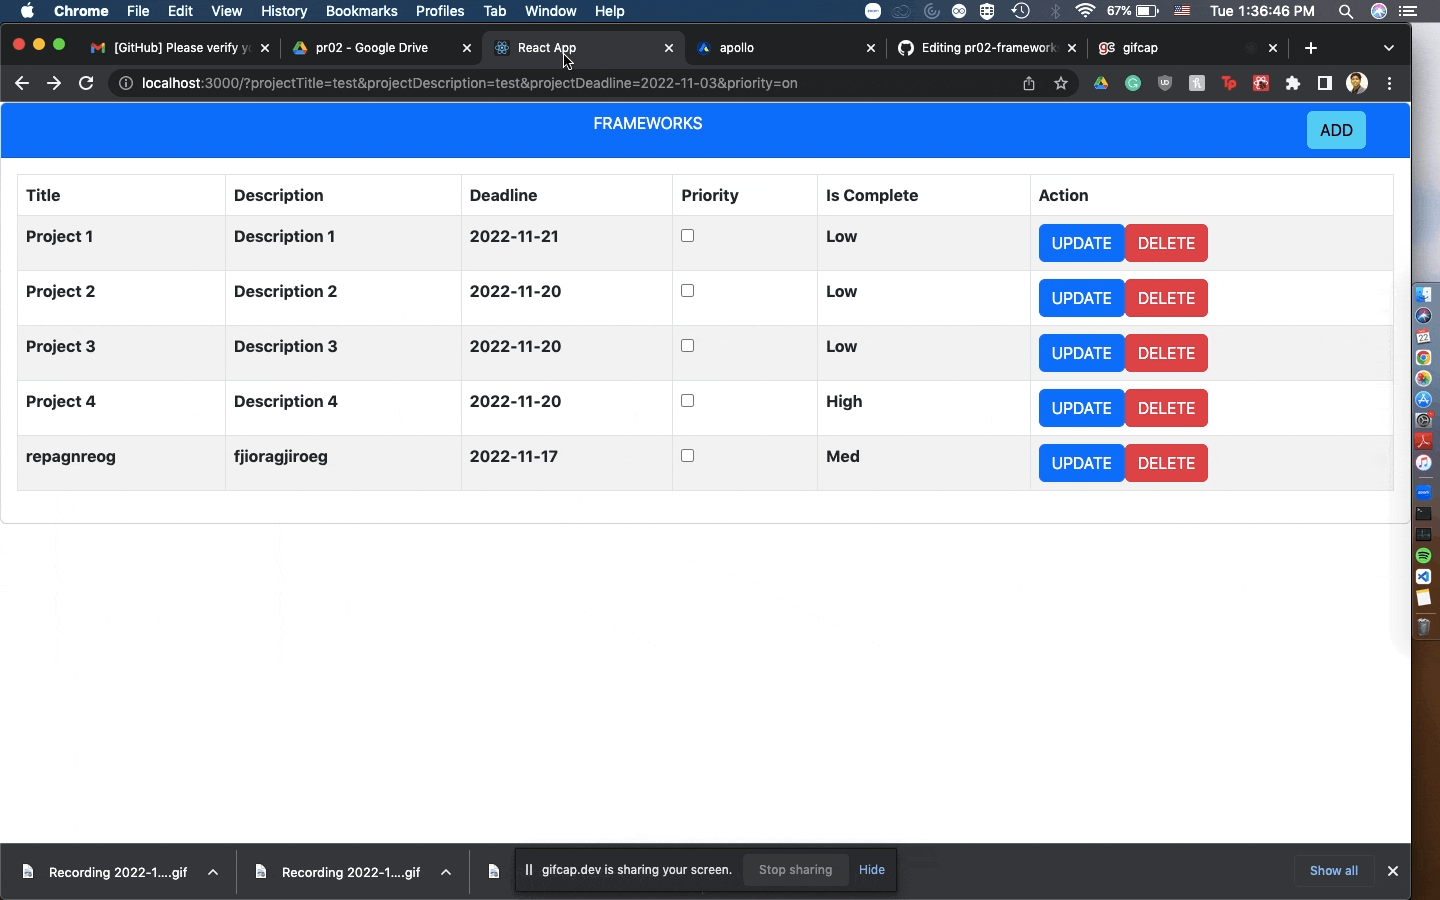This screenshot has height=900, width=1440.
Task: Click the Extensions puzzle piece icon
Action: [1292, 84]
